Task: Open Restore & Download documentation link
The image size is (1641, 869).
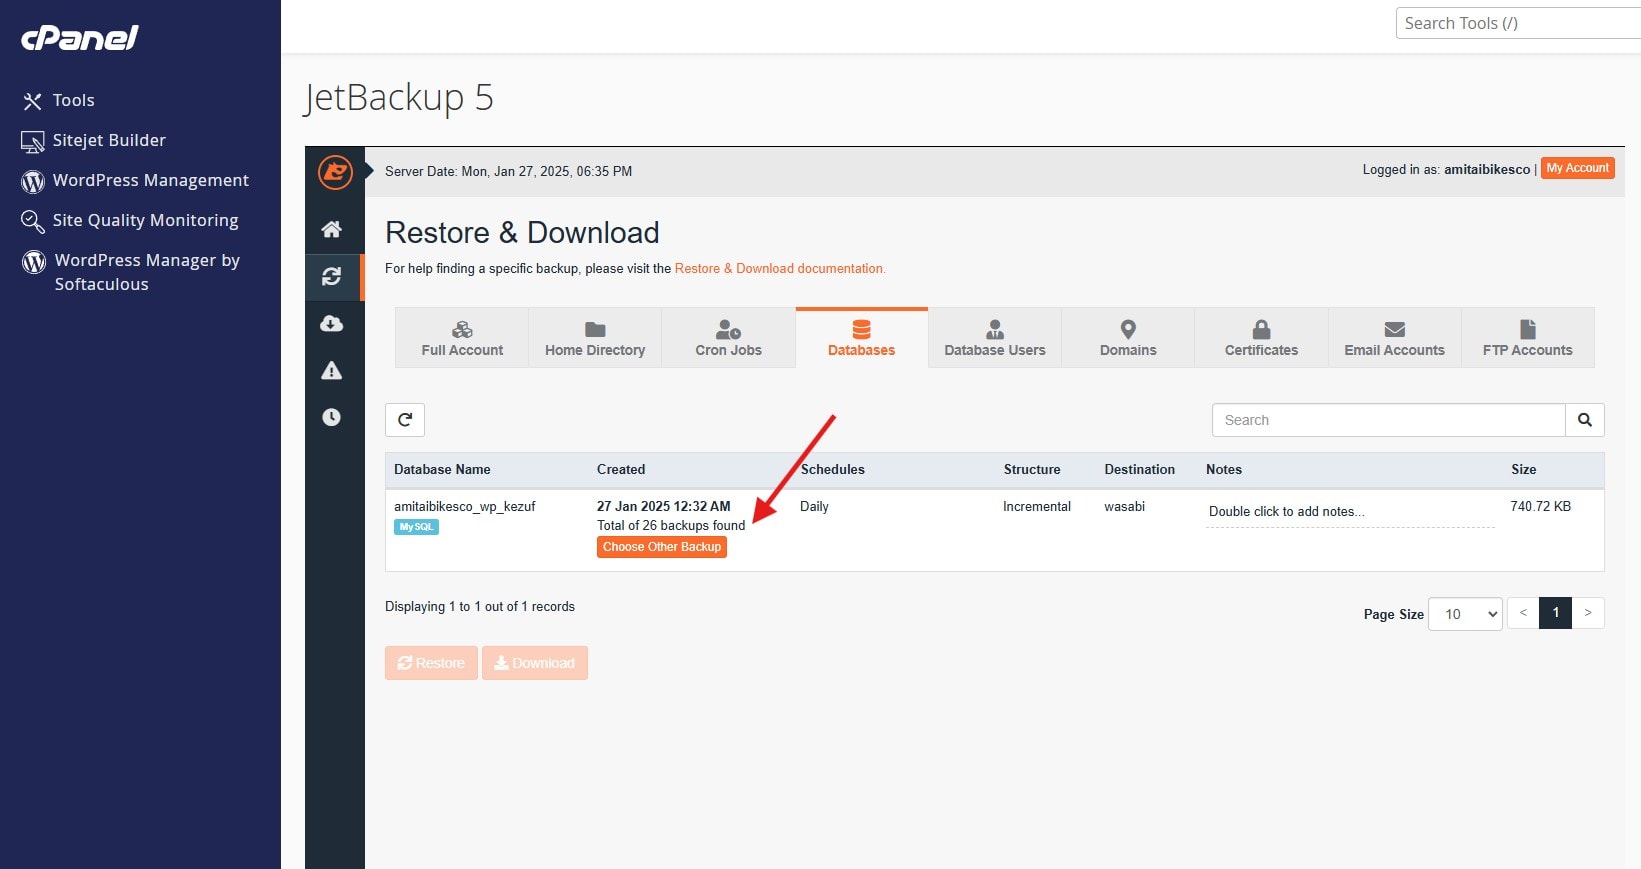Action: coord(780,268)
